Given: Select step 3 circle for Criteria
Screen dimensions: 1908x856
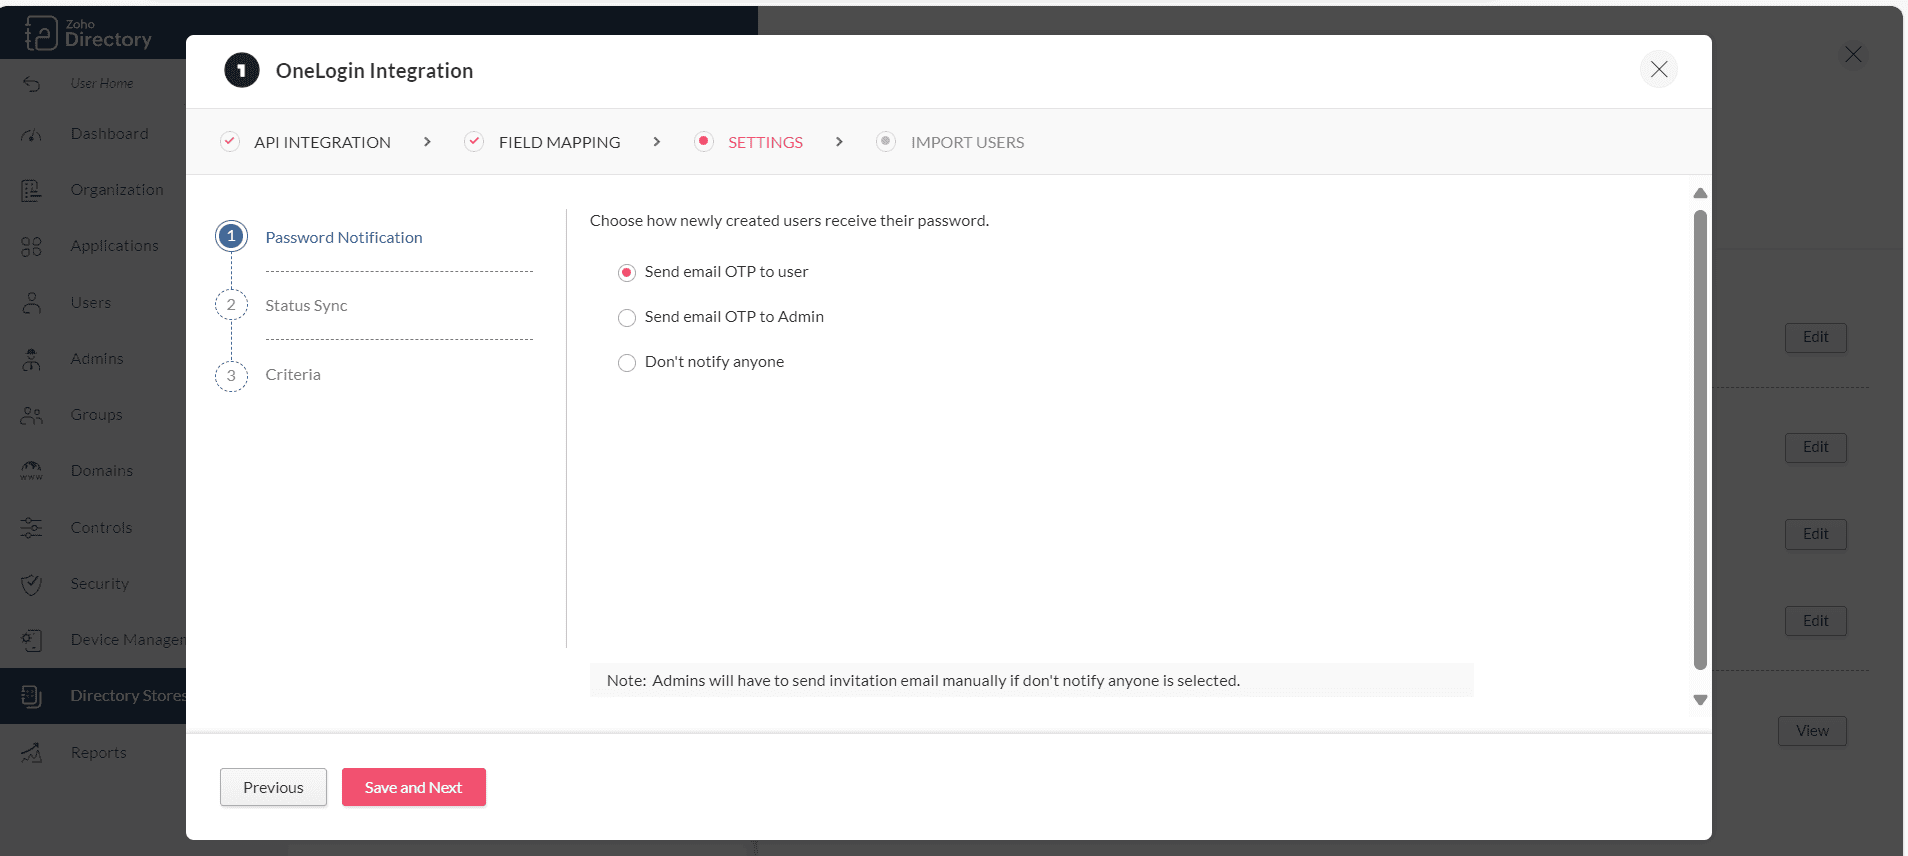Looking at the screenshot, I should (231, 375).
